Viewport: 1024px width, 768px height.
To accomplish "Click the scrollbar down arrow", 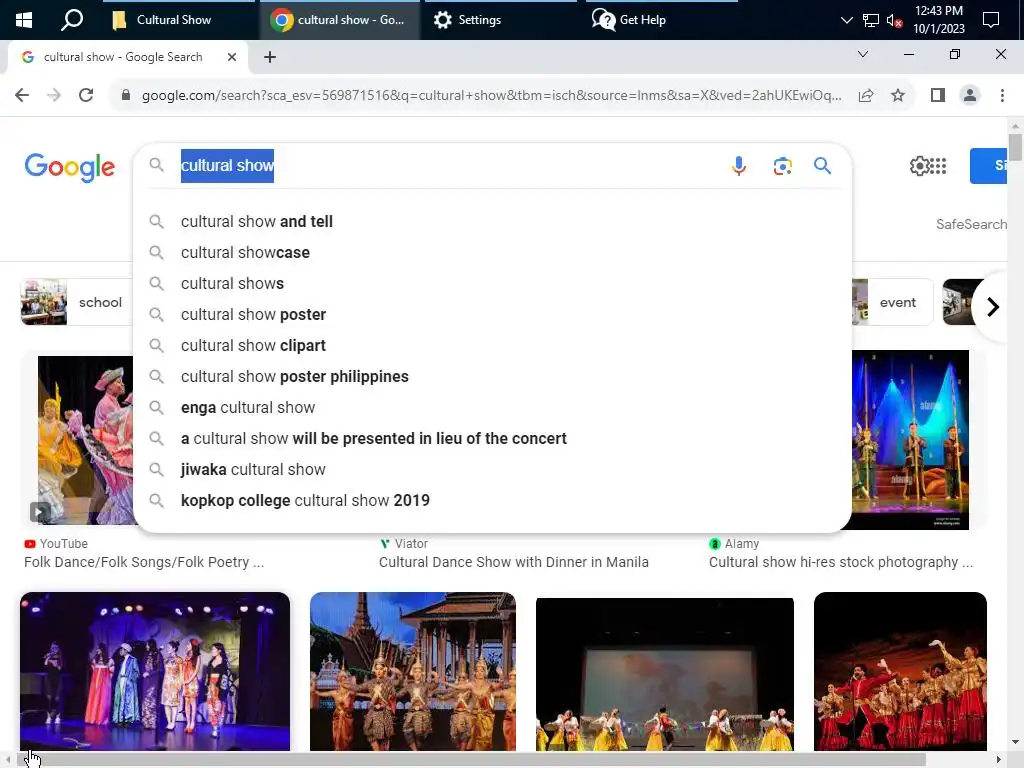I will [1015, 742].
